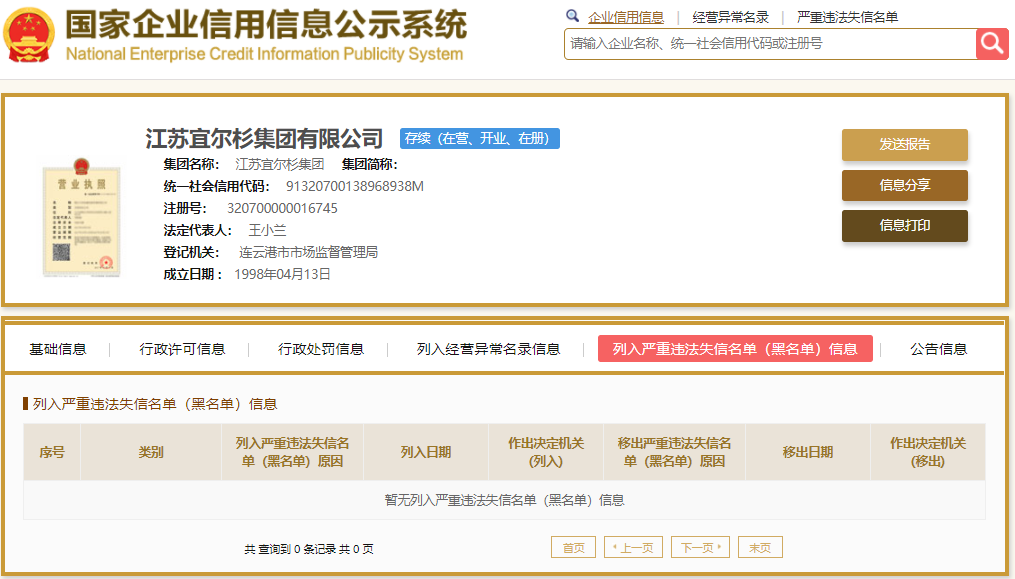
Task: Click the 存续（在营、开业、在册）status badge
Action: (480, 139)
